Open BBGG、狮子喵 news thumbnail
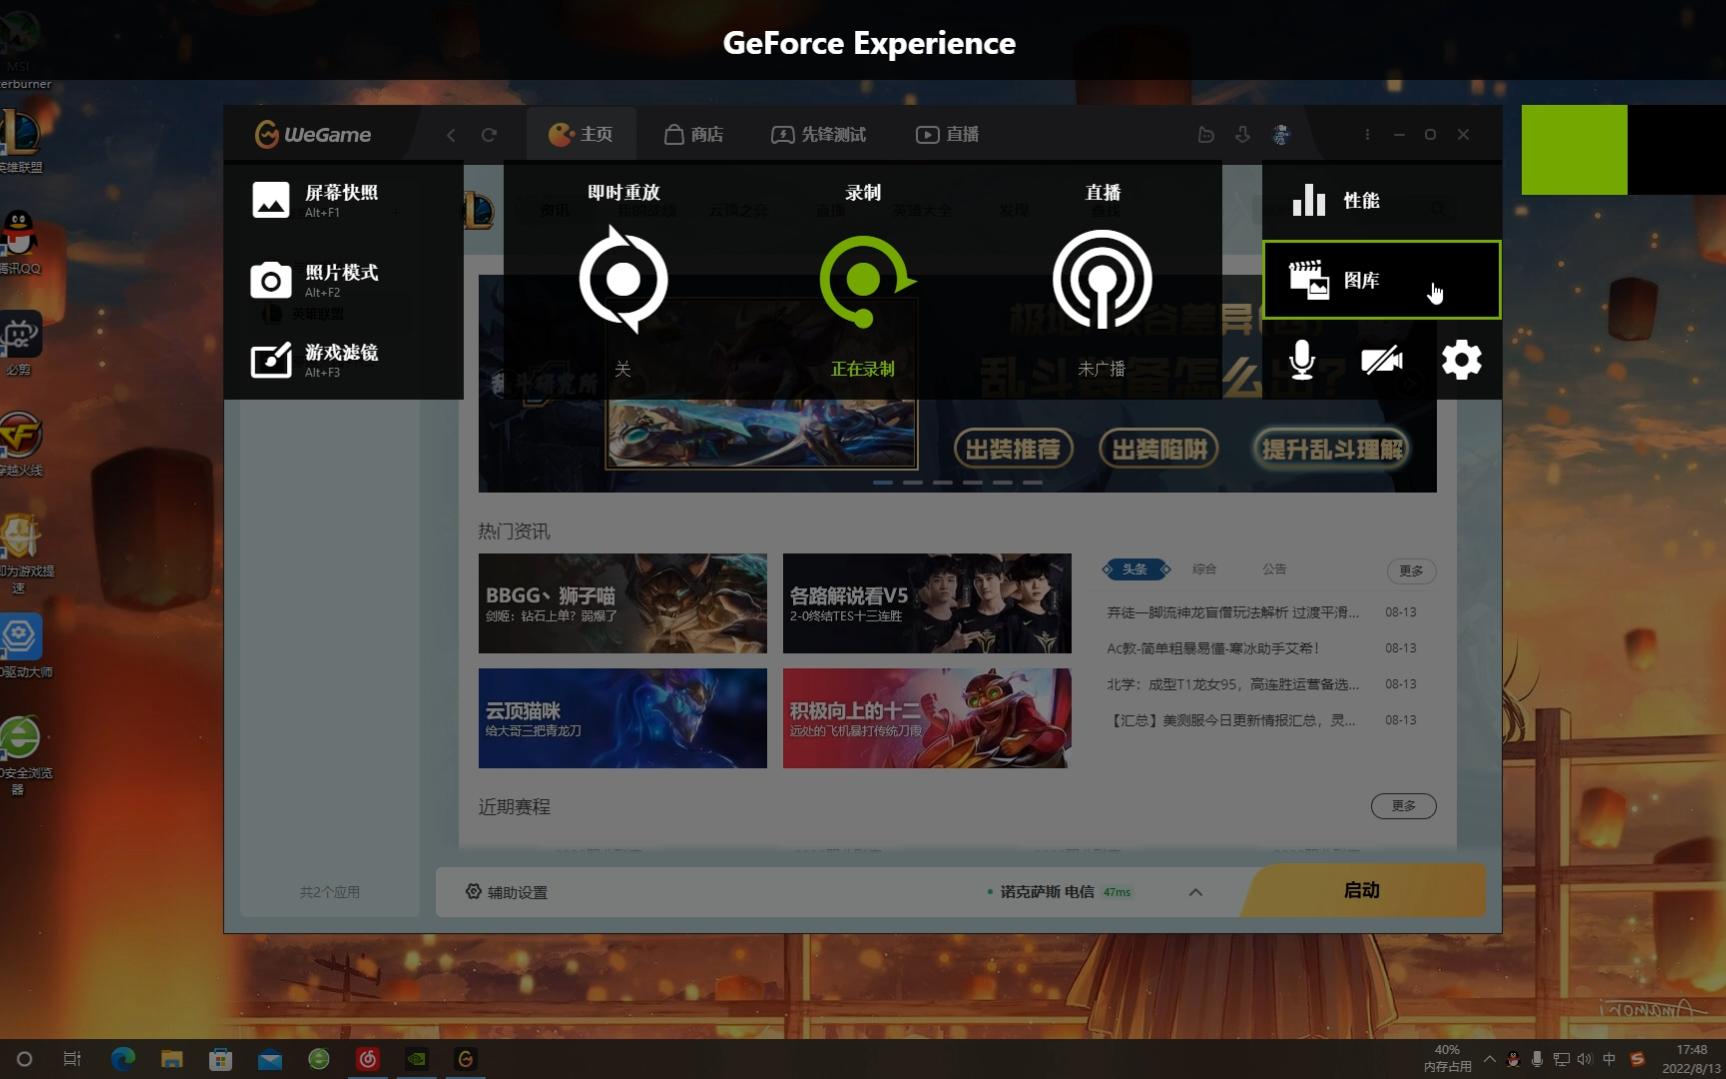The height and width of the screenshot is (1079, 1726). tap(622, 603)
